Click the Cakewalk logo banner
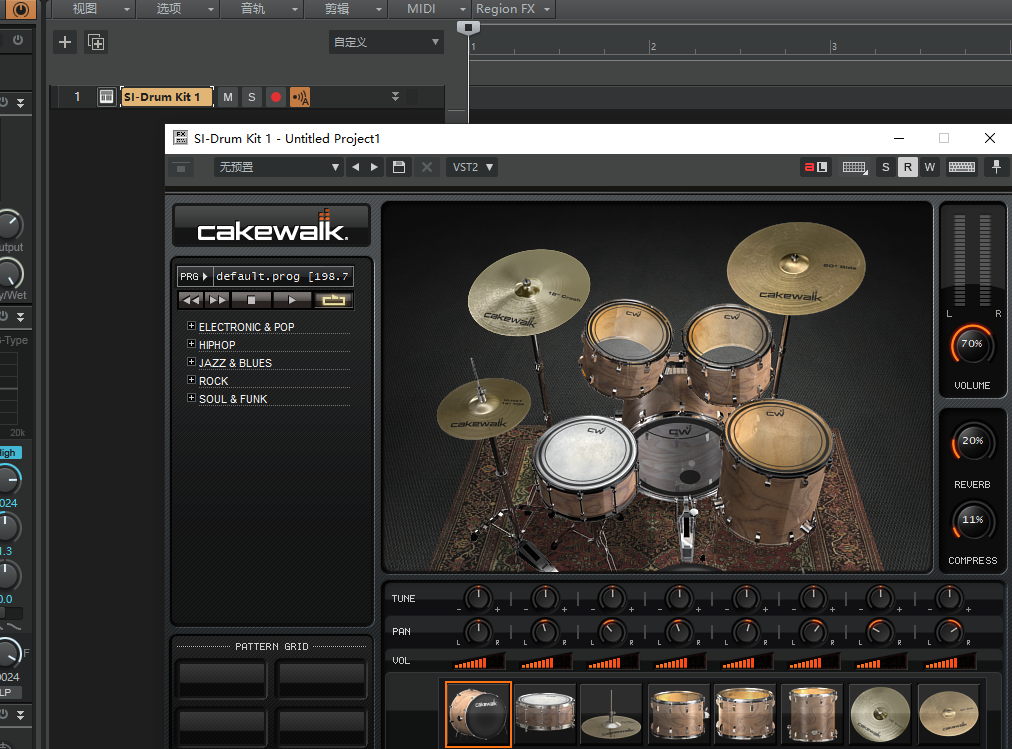 pos(272,225)
